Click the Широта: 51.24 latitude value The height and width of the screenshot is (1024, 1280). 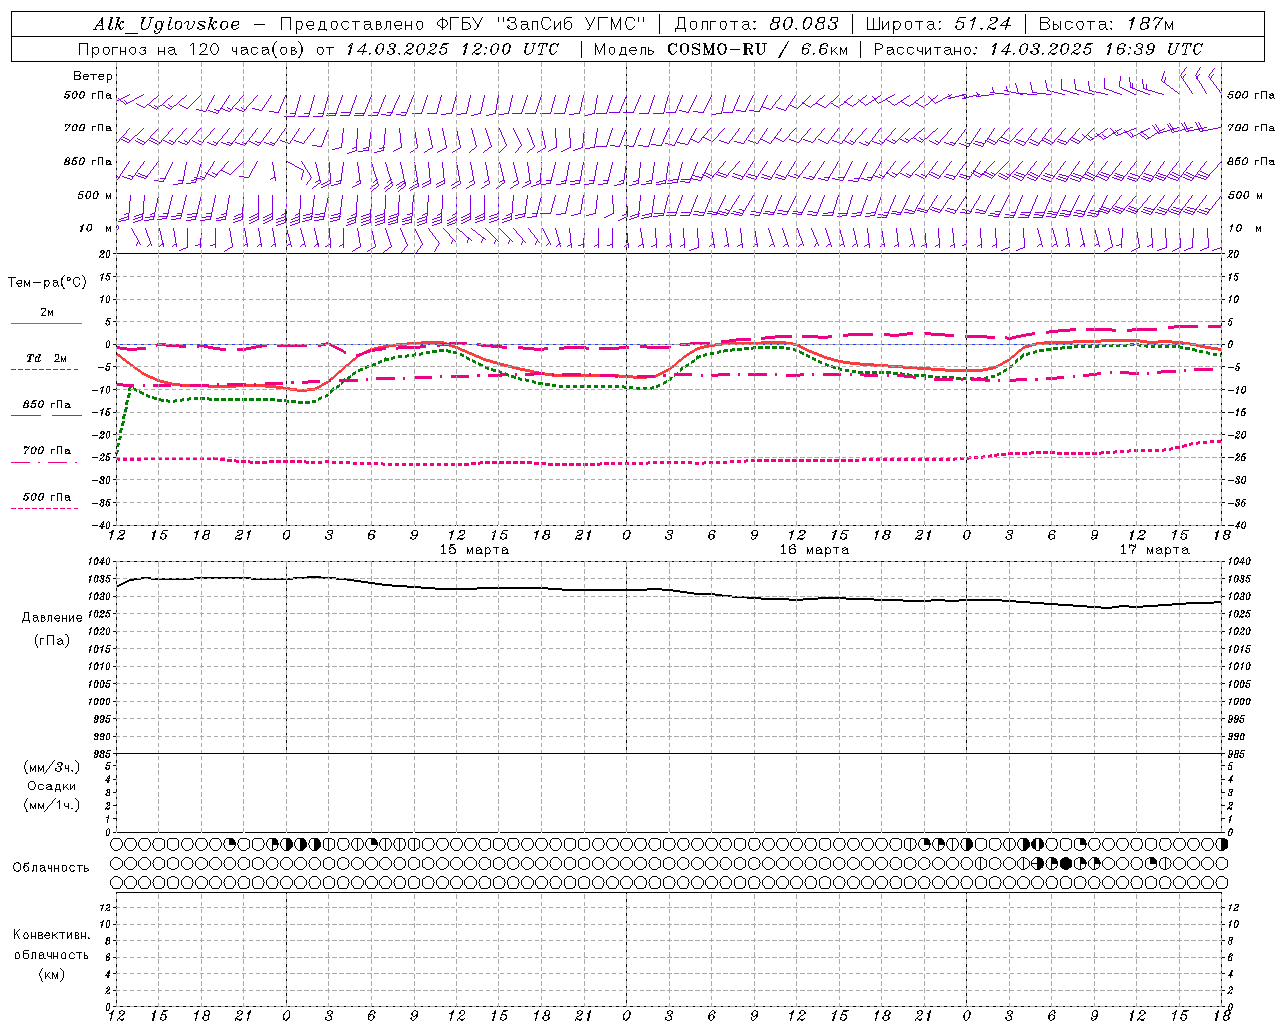coord(938,24)
